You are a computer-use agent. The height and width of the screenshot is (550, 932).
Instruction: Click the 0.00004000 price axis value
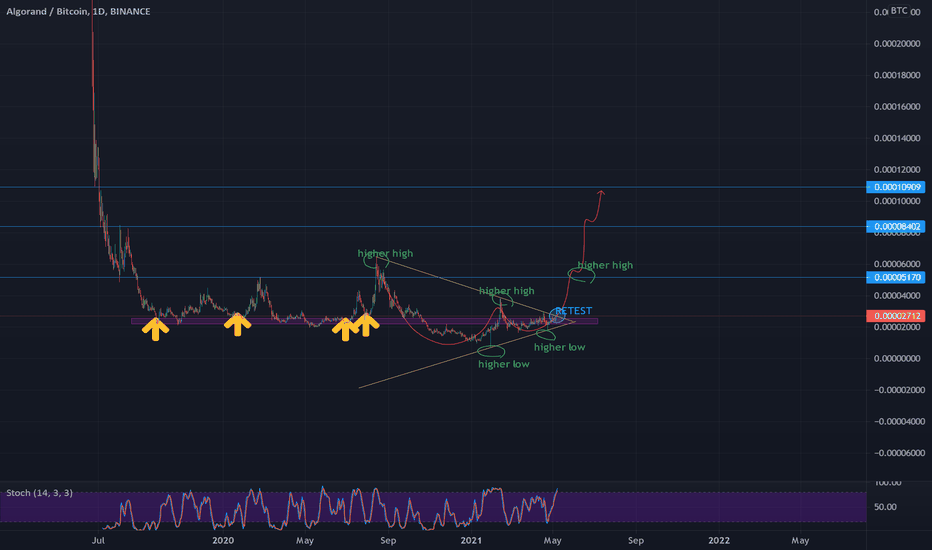pyautogui.click(x=897, y=296)
